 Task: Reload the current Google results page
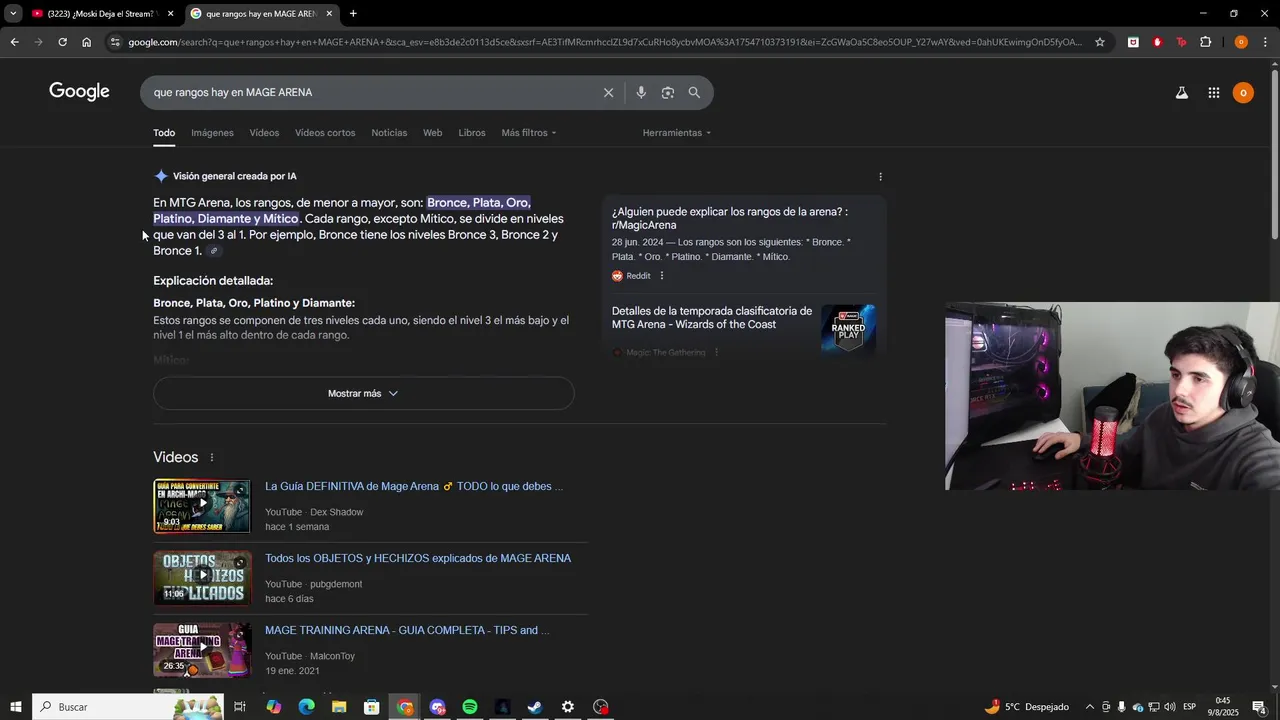62,42
